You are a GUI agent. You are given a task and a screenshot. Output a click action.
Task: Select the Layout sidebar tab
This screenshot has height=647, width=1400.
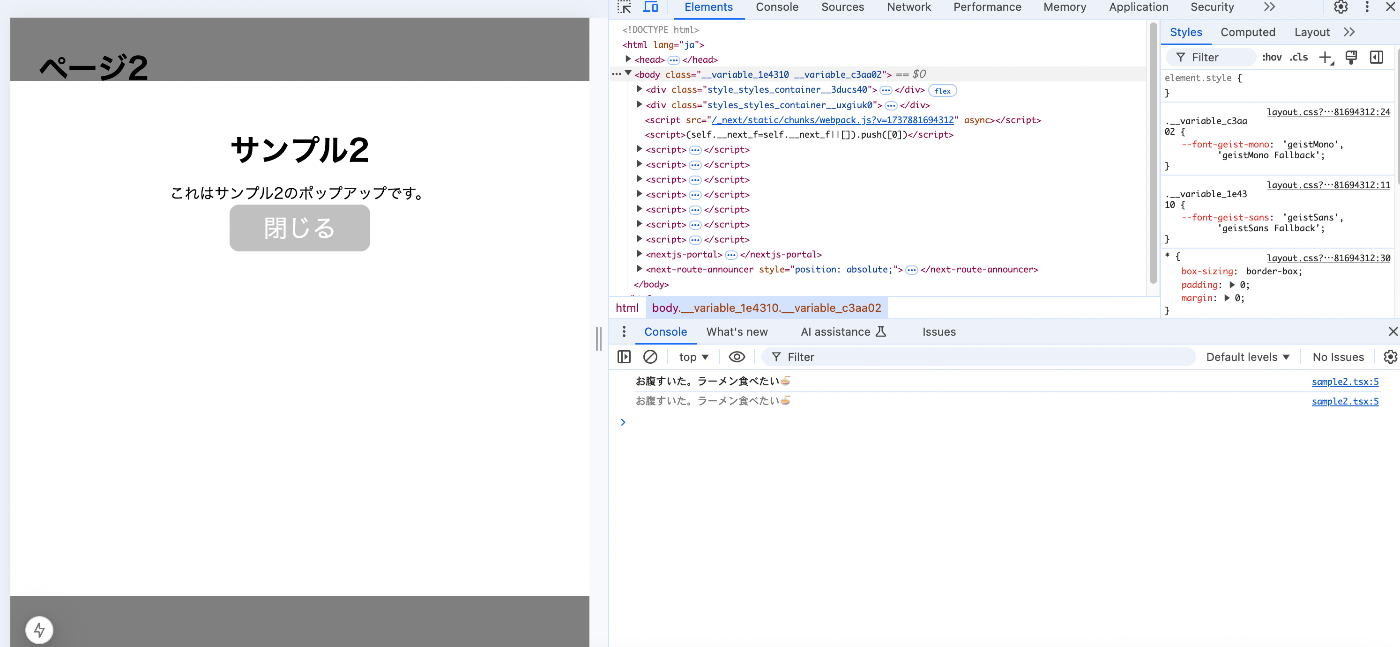tap(1312, 32)
